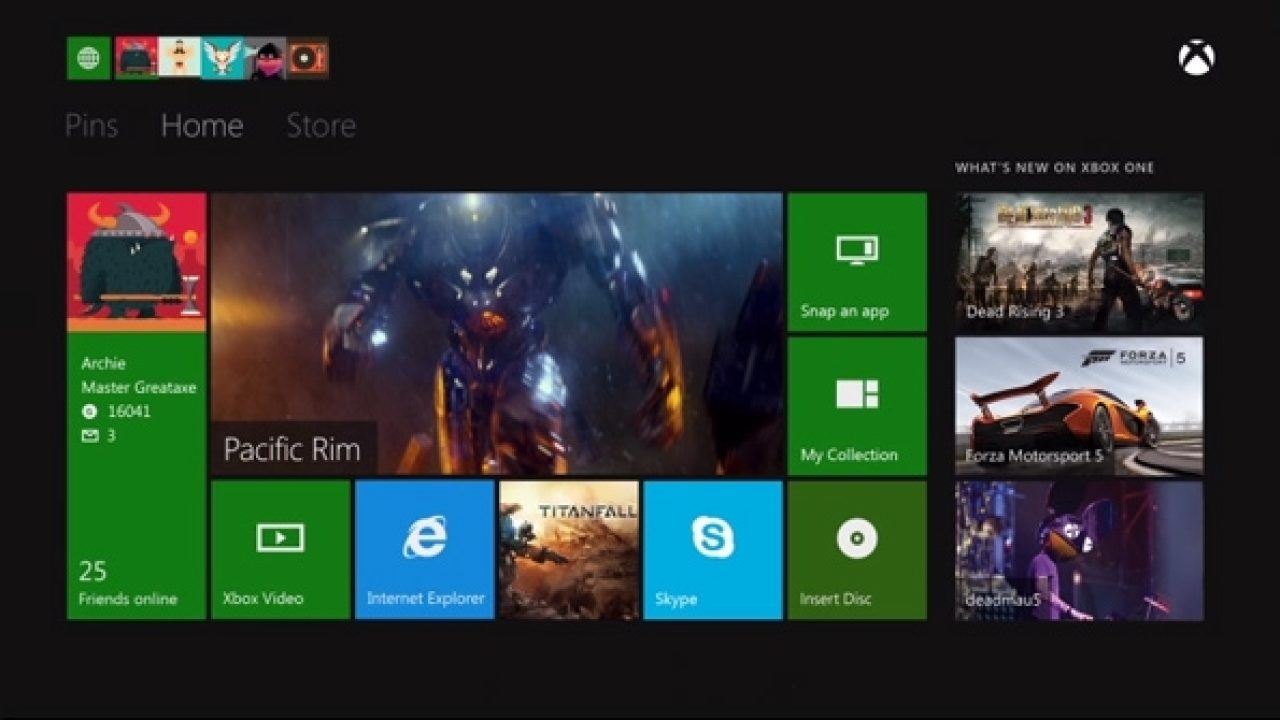The image size is (1280, 720).
Task: Switch to the Pins tab
Action: (x=91, y=126)
